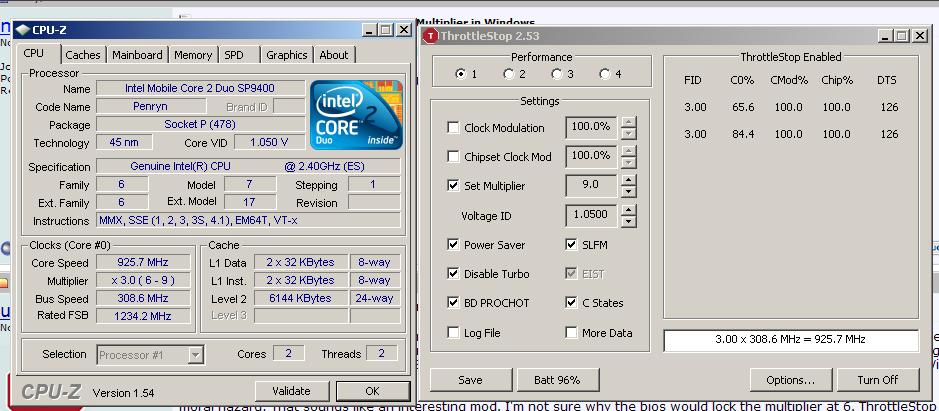Decrease Chipset Clock Mod with down arrow

[x=628, y=162]
